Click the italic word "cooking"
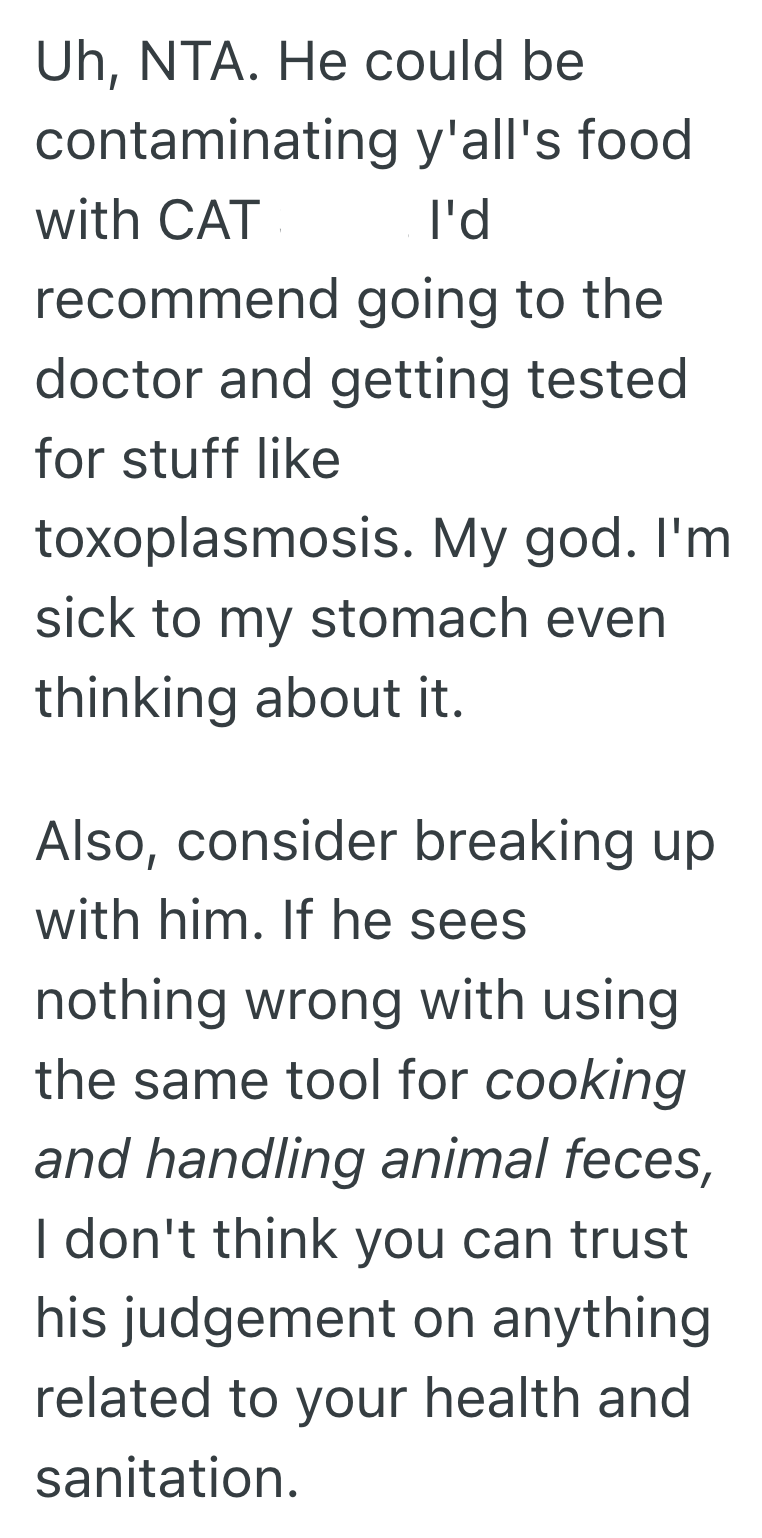 pyautogui.click(x=586, y=1080)
